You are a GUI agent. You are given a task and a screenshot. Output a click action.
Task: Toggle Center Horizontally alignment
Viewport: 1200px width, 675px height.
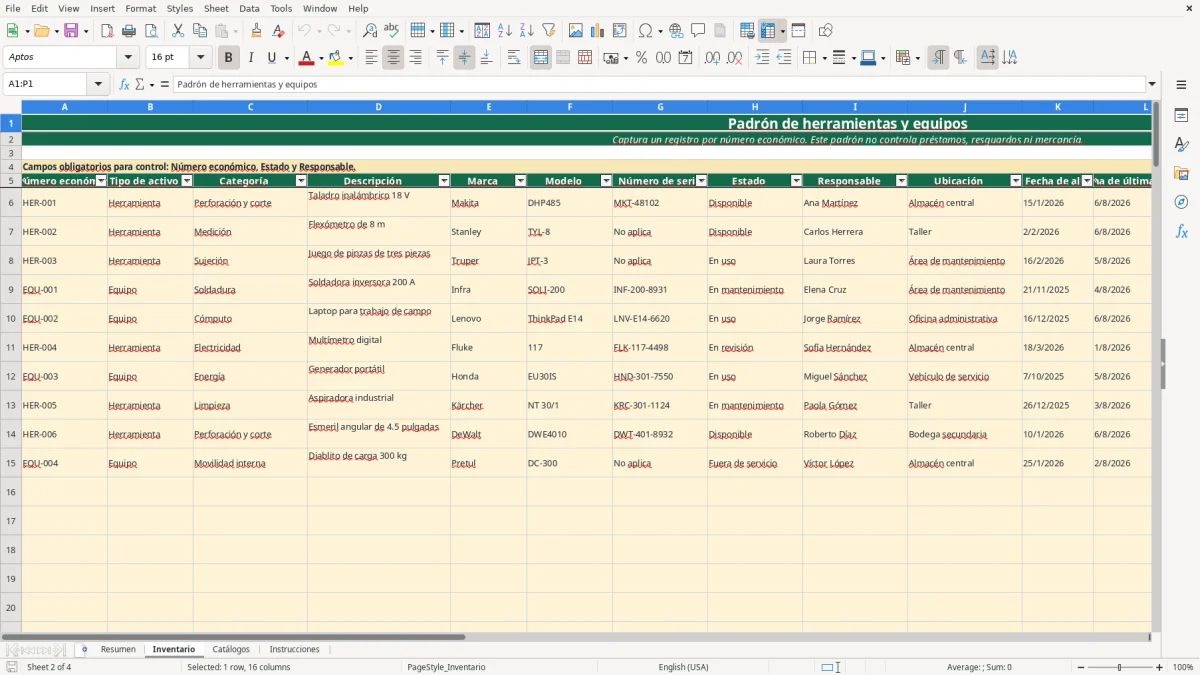(x=393, y=58)
